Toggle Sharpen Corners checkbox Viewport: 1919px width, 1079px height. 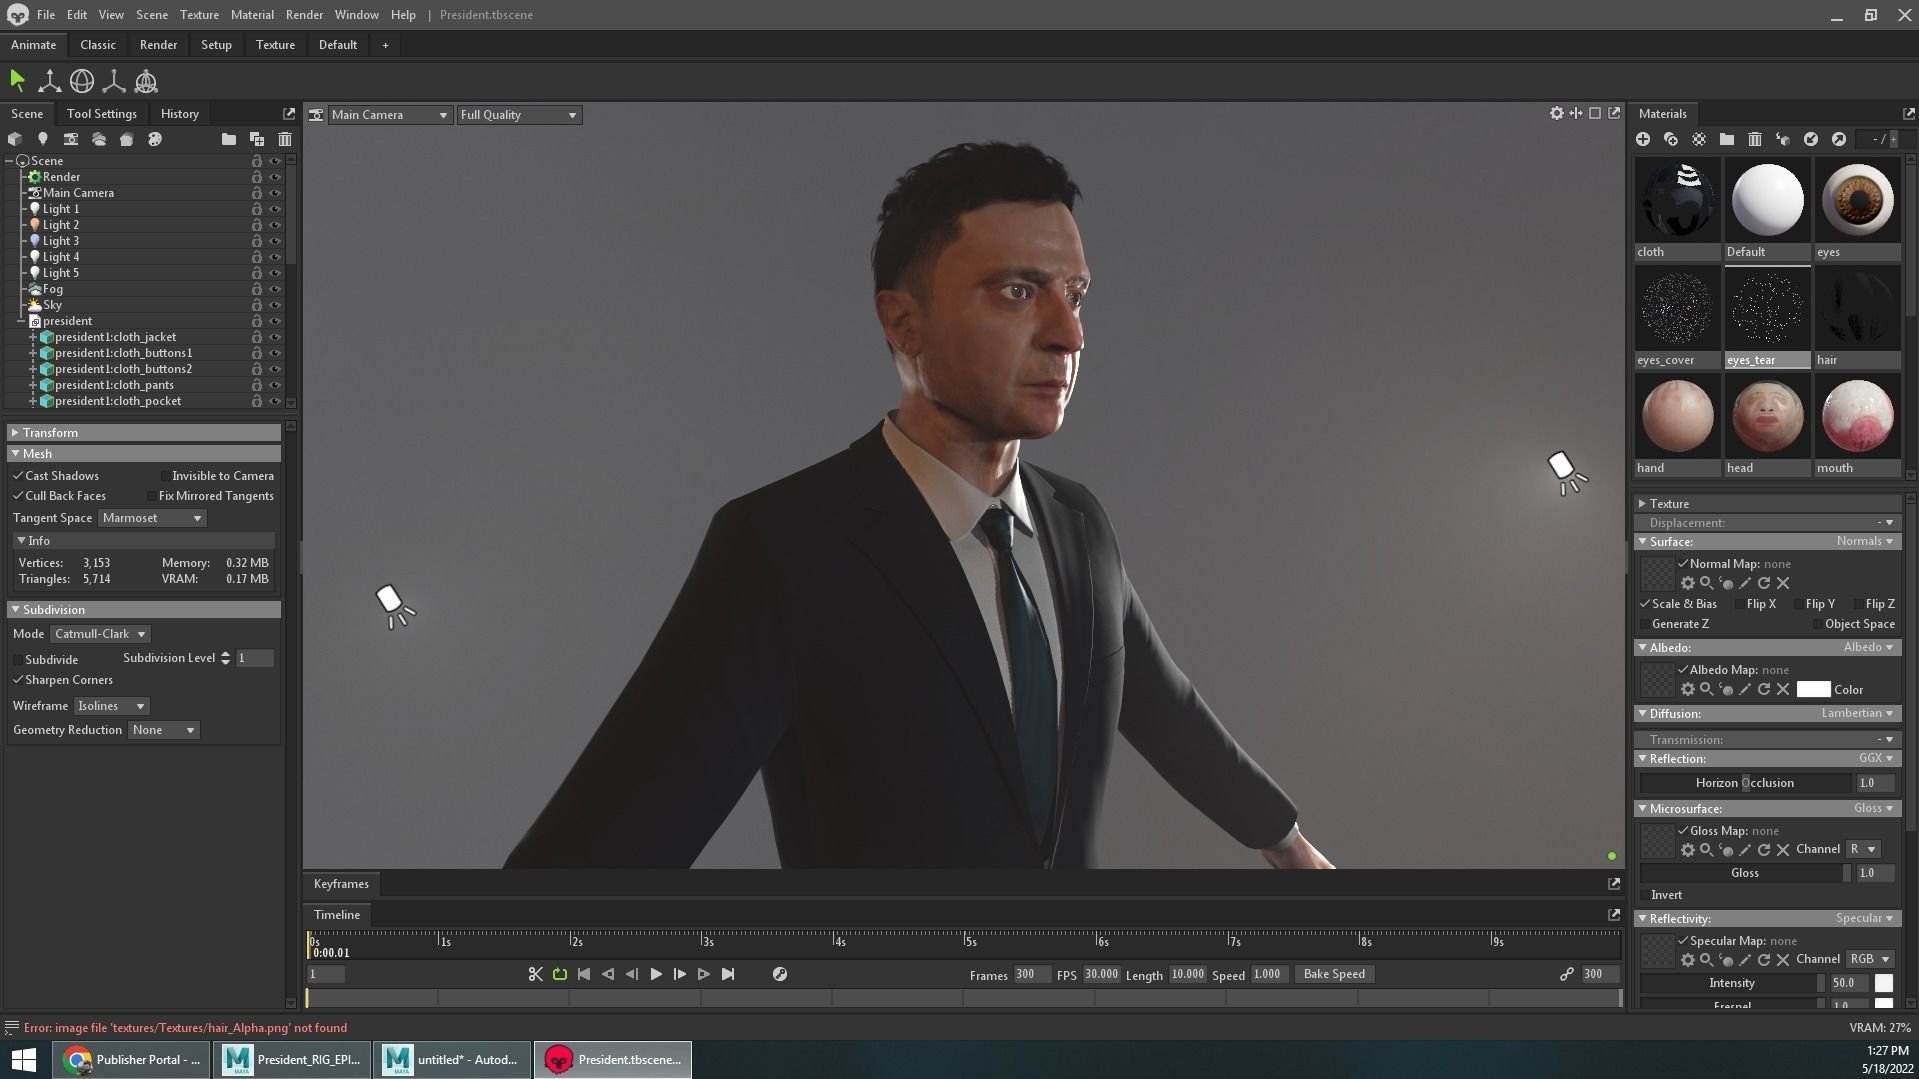coord(18,680)
